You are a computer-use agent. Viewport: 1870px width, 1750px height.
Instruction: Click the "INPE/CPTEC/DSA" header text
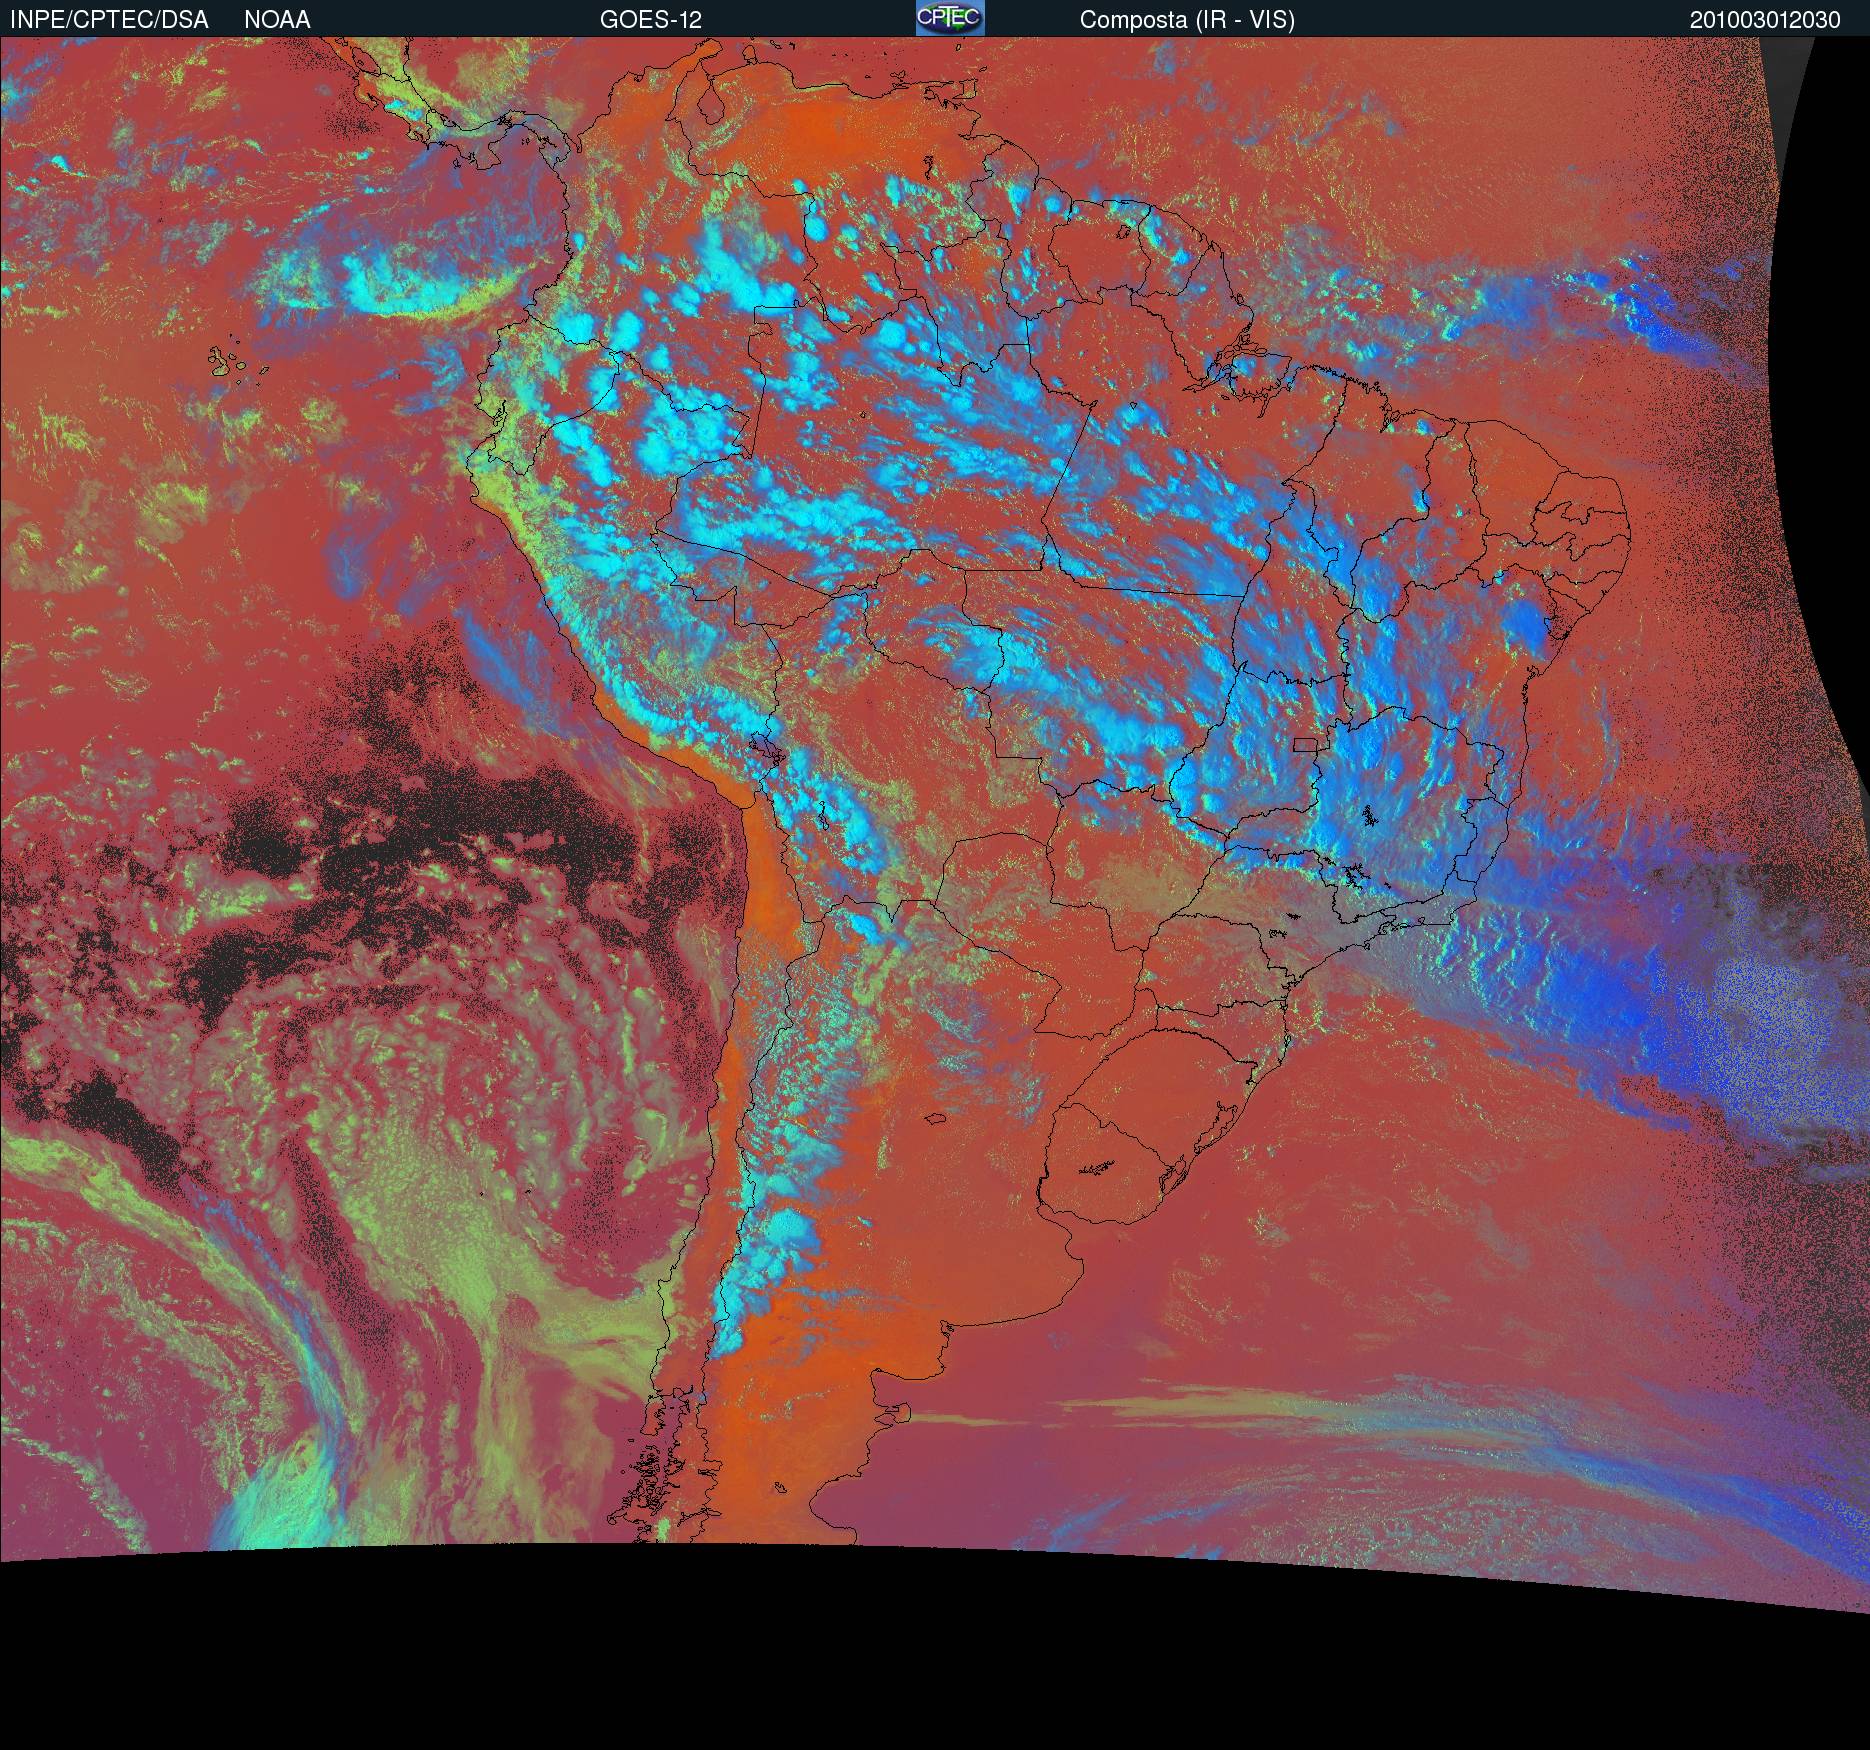pos(109,20)
